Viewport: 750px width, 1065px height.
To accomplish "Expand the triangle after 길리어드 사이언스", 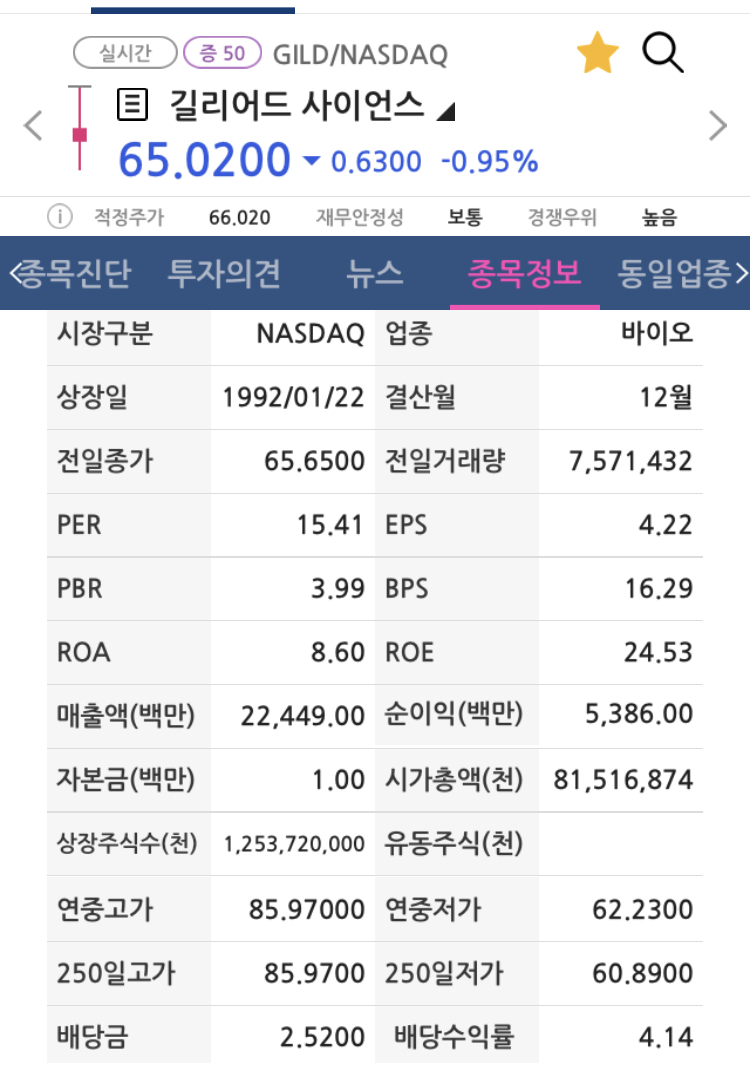I will [446, 111].
